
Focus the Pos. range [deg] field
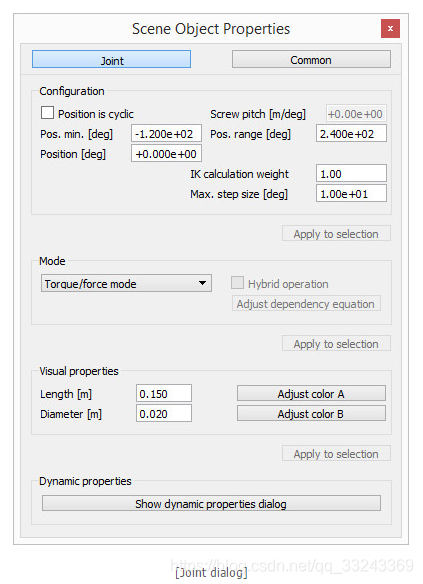click(352, 133)
